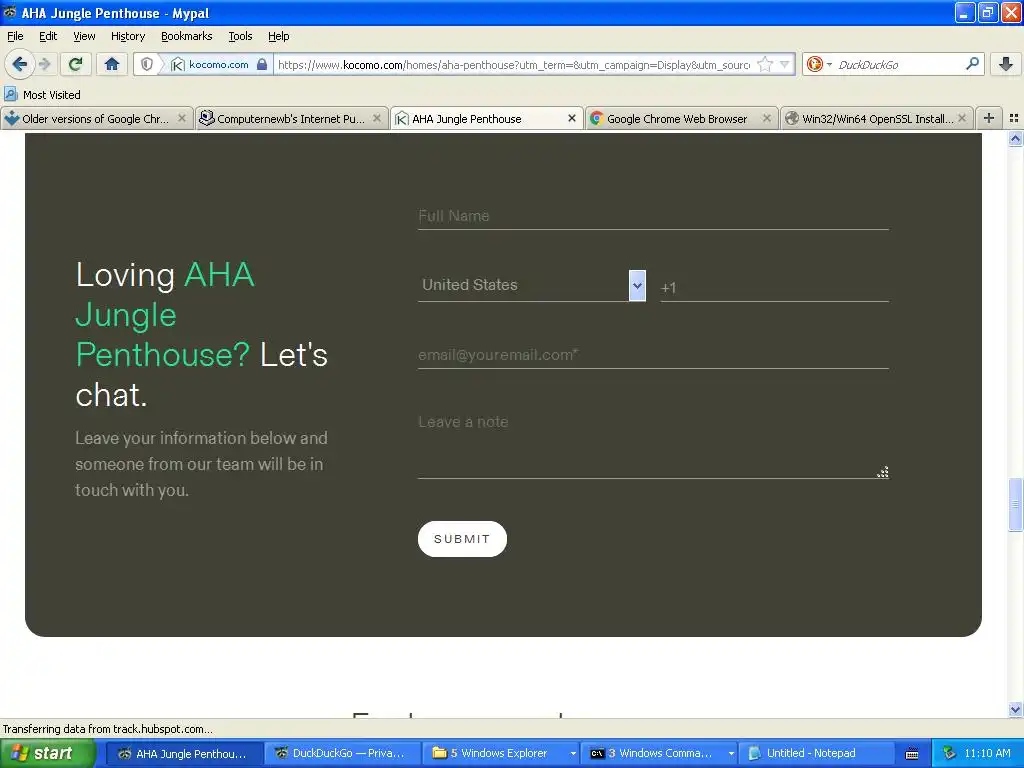Open site identity for kocomo.com
The height and width of the screenshot is (768, 1024).
pyautogui.click(x=218, y=64)
